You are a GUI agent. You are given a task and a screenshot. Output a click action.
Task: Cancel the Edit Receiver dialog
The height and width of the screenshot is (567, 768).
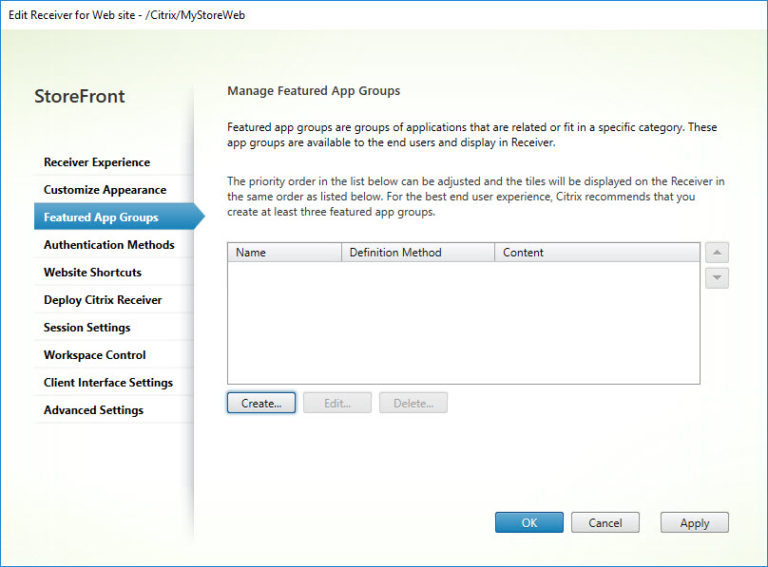coord(605,522)
